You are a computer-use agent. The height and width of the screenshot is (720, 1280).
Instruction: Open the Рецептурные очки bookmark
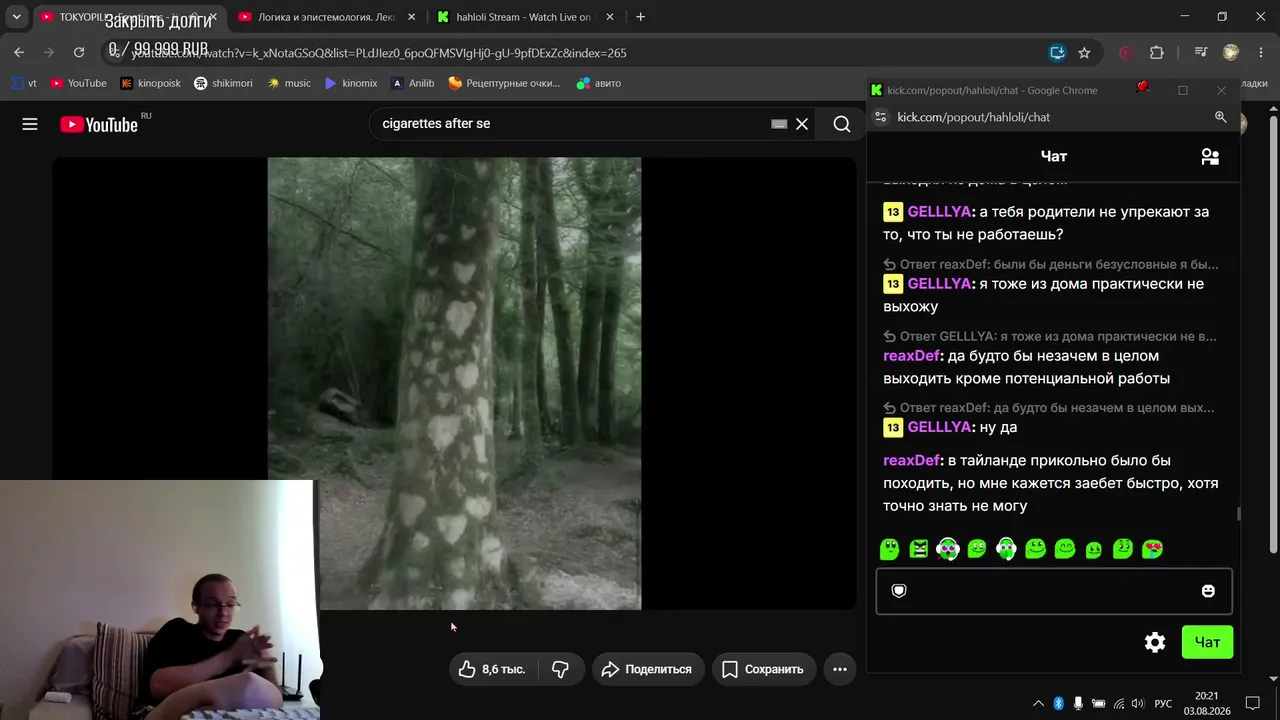coord(504,83)
